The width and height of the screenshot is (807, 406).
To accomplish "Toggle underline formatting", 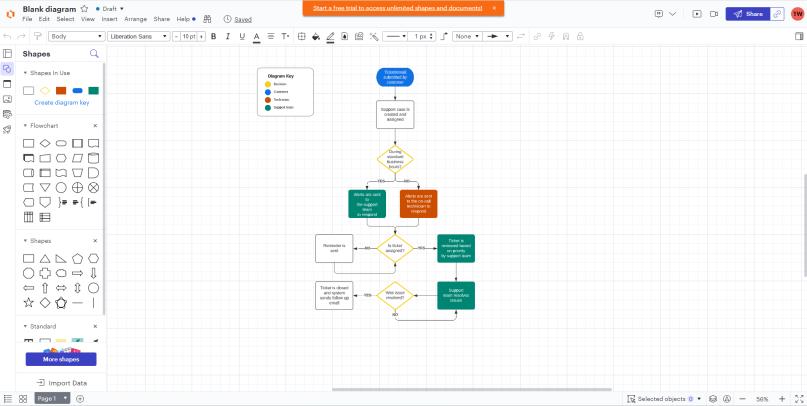I will coord(242,37).
